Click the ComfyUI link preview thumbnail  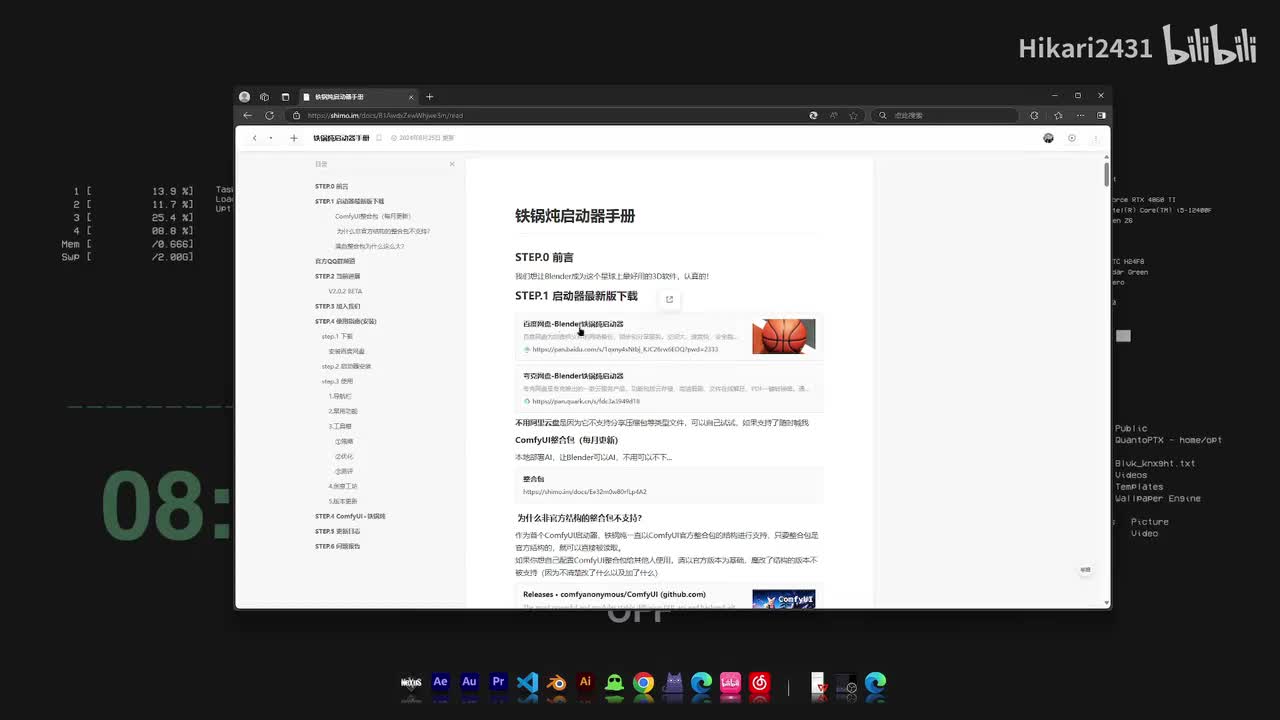784,599
